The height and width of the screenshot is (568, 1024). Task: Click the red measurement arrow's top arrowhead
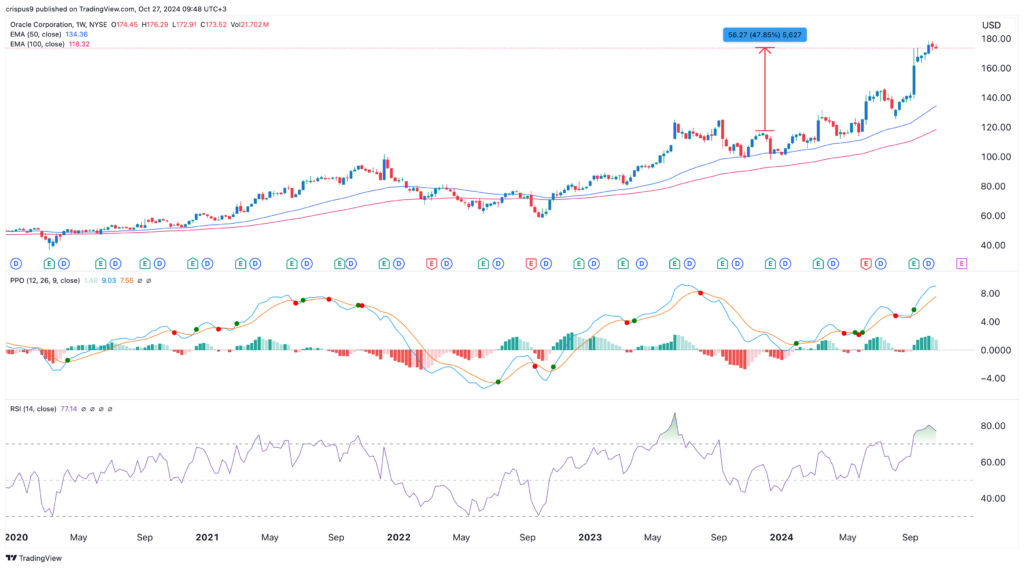[x=765, y=50]
